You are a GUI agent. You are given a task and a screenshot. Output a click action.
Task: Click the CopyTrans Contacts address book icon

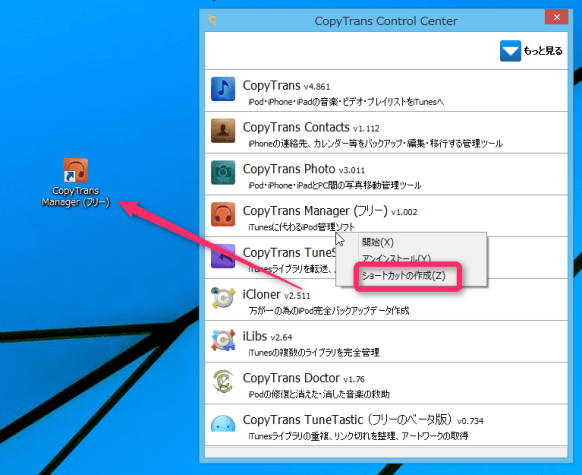[223, 131]
